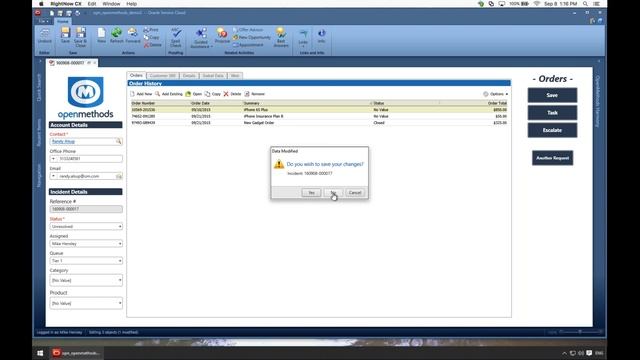This screenshot has width=640, height=360.
Task: Switch to the Web tab
Action: [235, 76]
